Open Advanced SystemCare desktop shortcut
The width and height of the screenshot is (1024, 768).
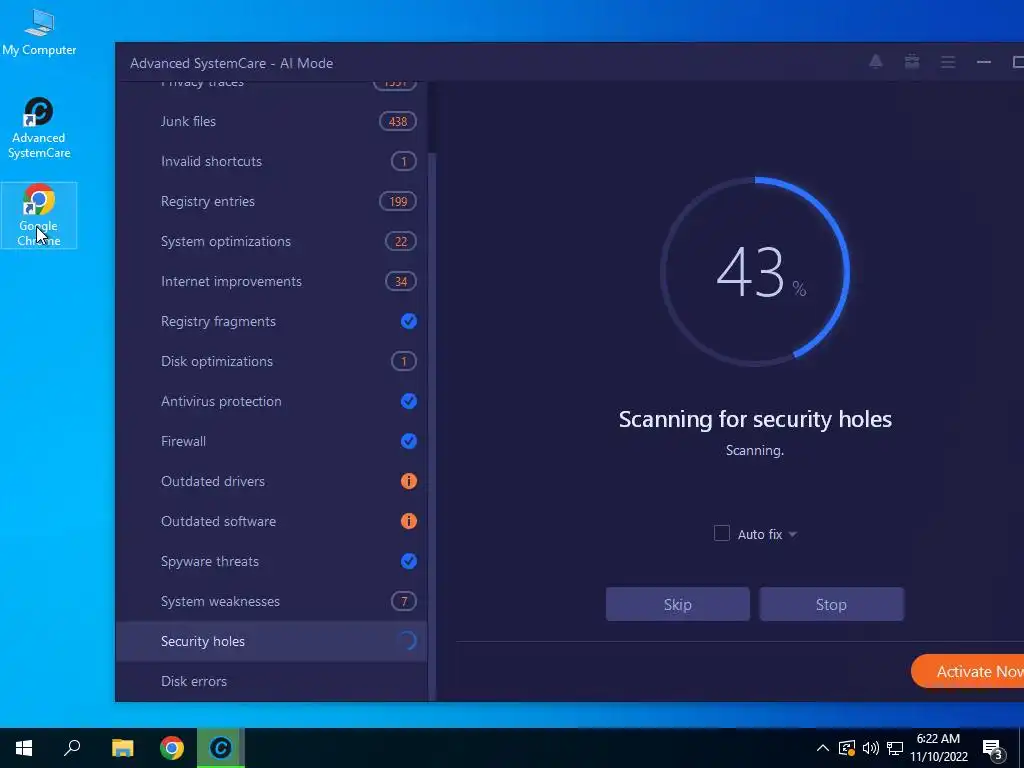39,128
